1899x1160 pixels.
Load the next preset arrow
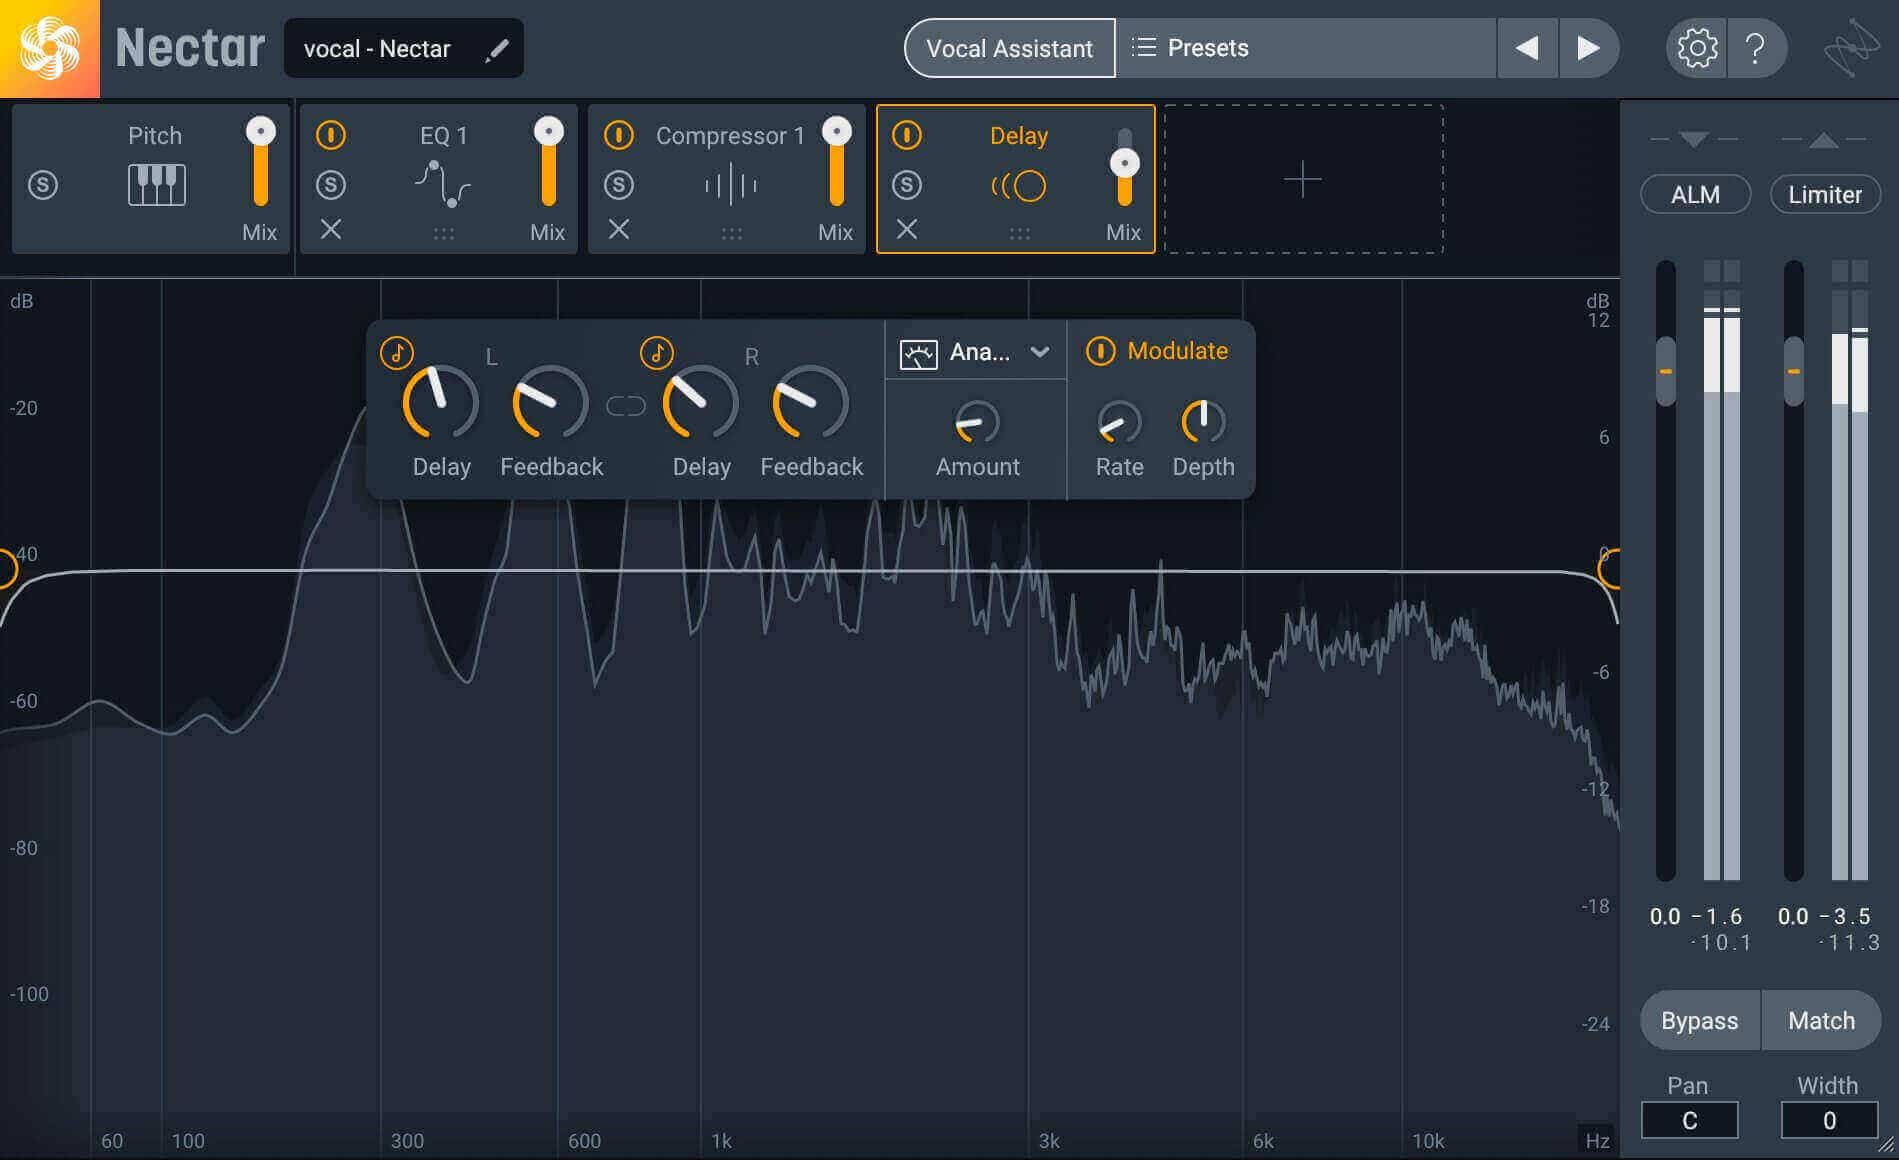coord(1588,48)
